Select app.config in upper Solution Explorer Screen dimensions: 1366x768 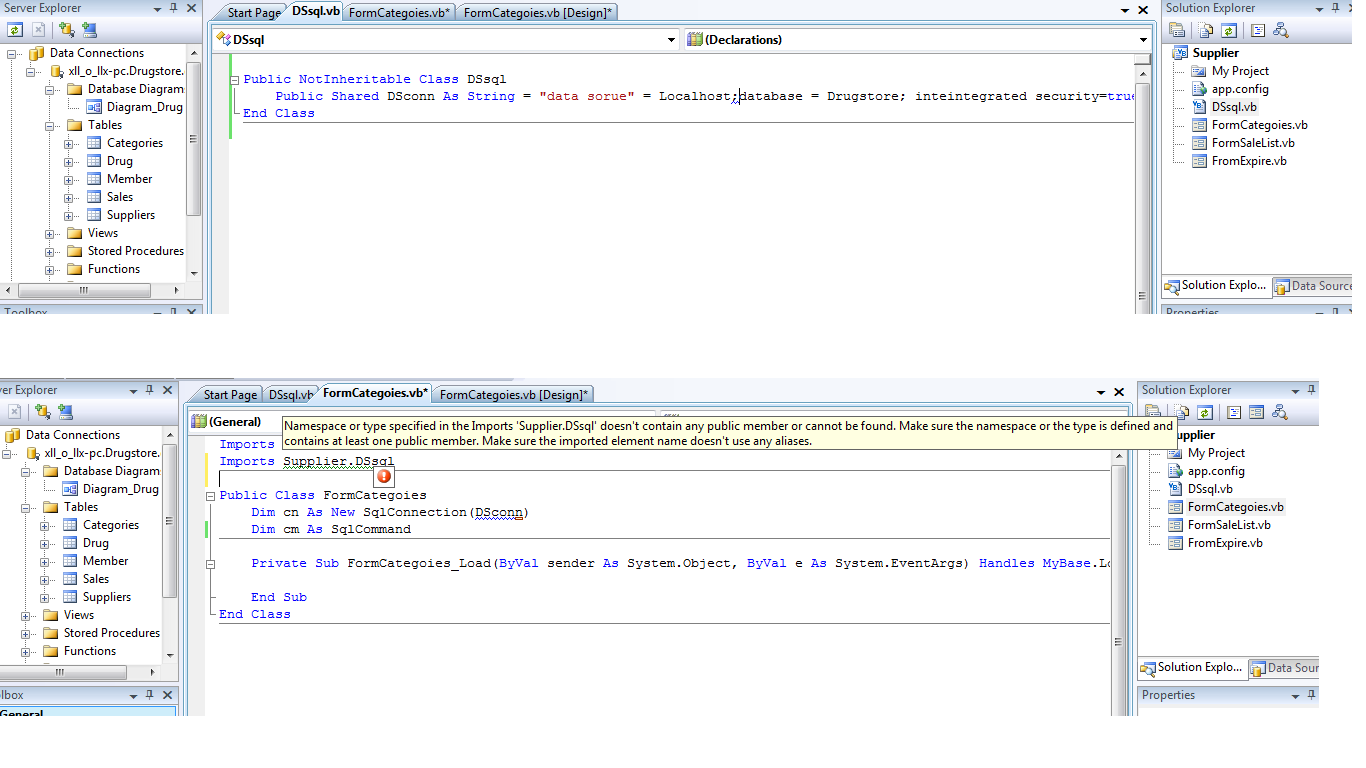[x=1230, y=89]
